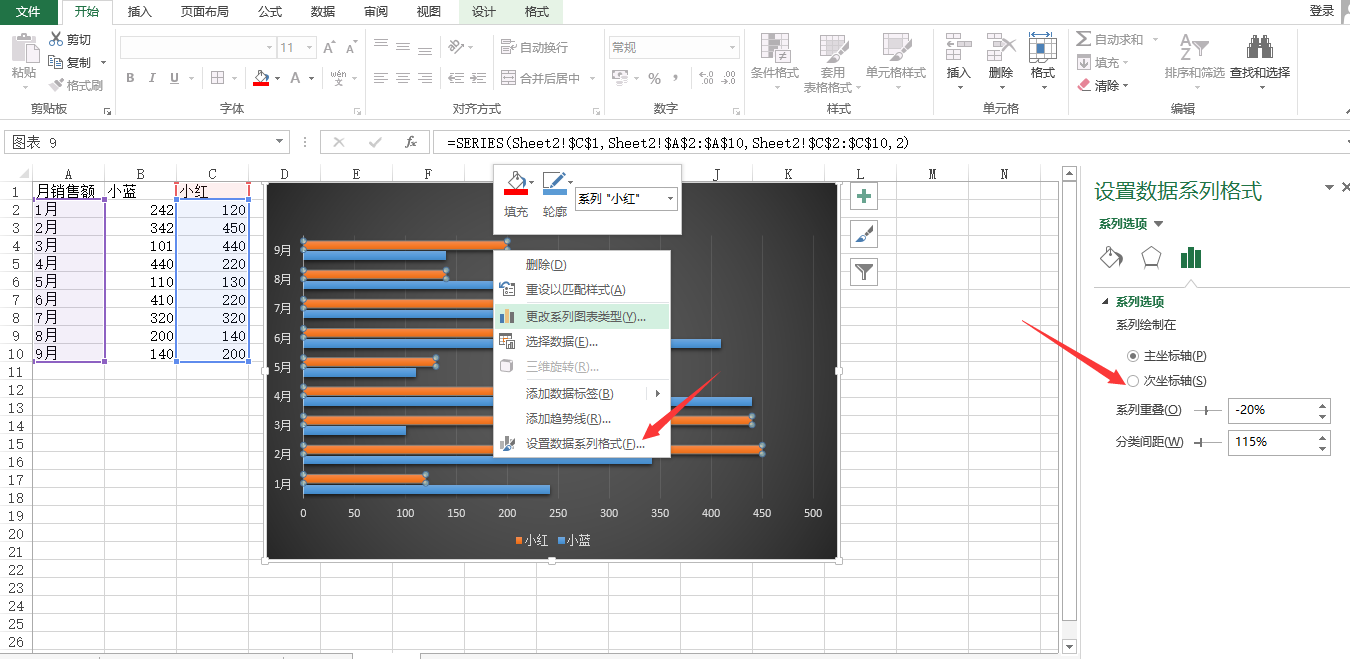Image resolution: width=1350 pixels, height=659 pixels.
Task: Click the mini toolbar Fill (填充) icon
Action: [x=515, y=184]
